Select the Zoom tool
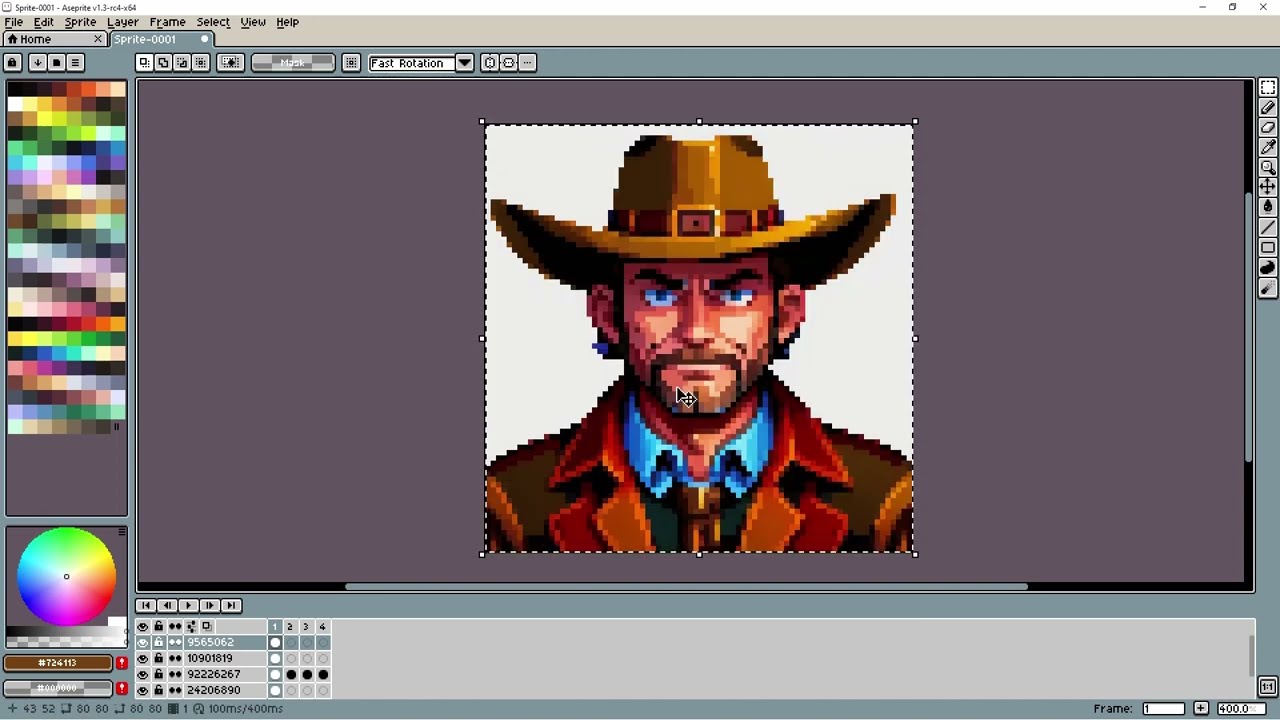Viewport: 1280px width, 720px height. (x=1268, y=168)
